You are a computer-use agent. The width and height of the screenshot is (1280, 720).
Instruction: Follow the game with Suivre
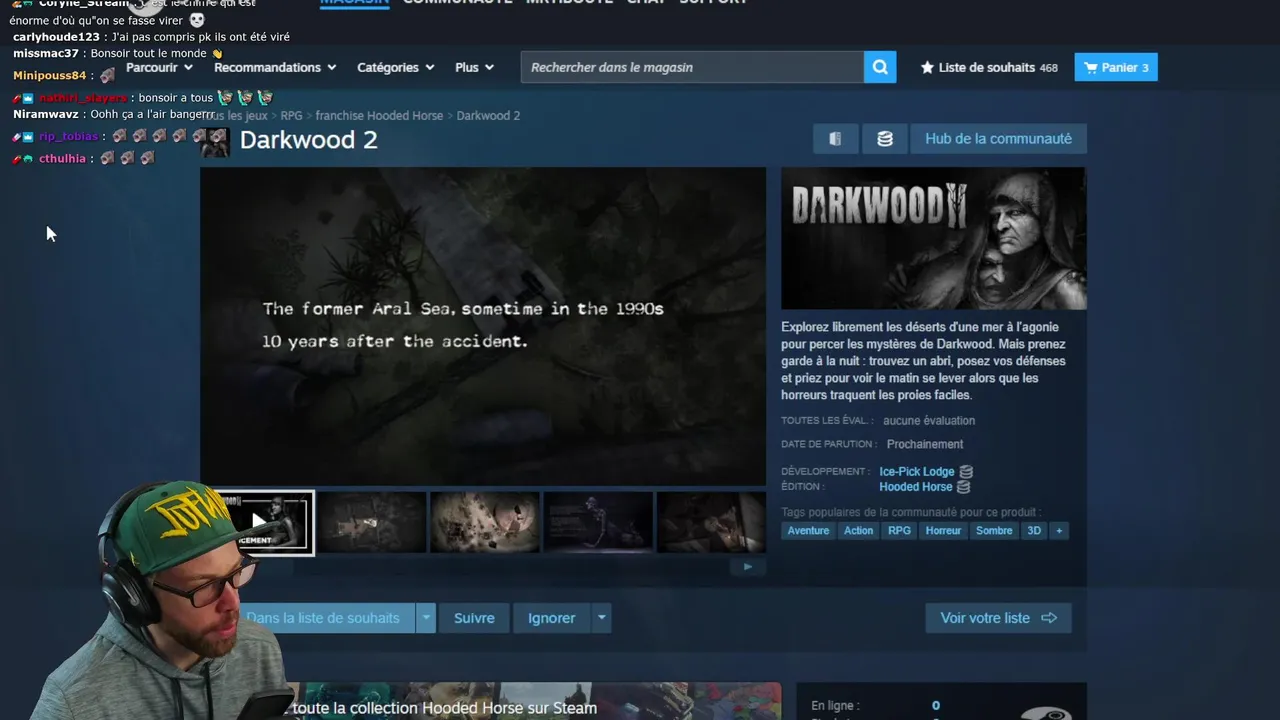point(474,618)
